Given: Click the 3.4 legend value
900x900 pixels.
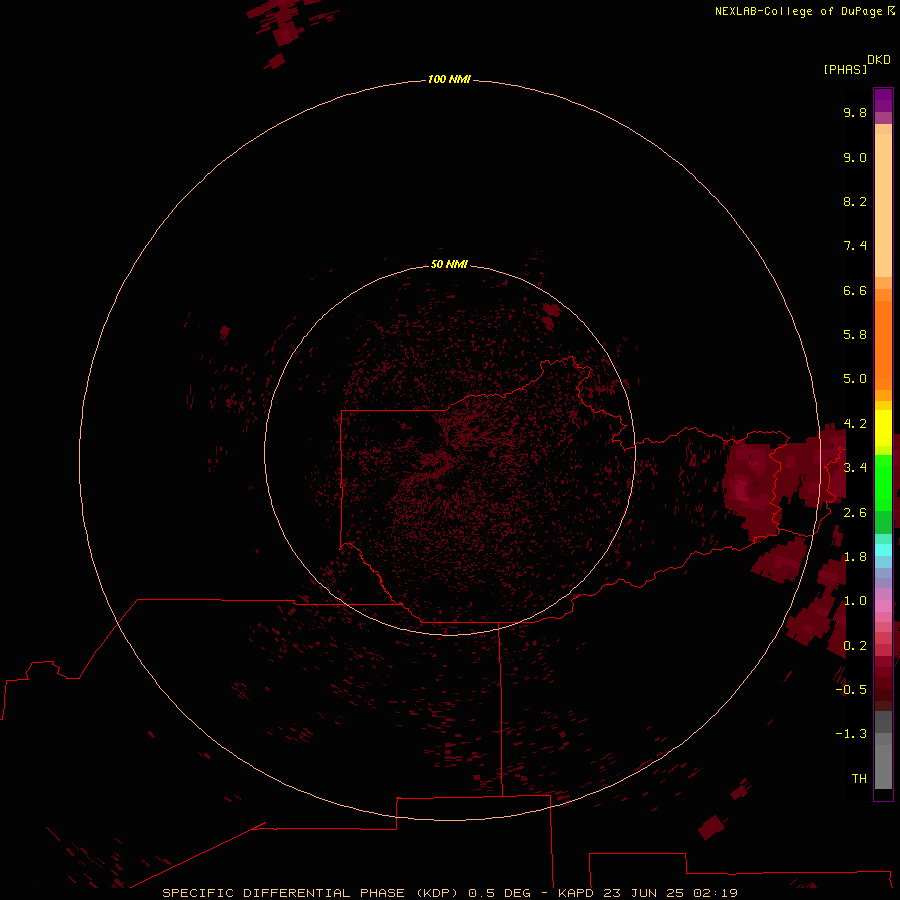Looking at the screenshot, I should 855,468.
